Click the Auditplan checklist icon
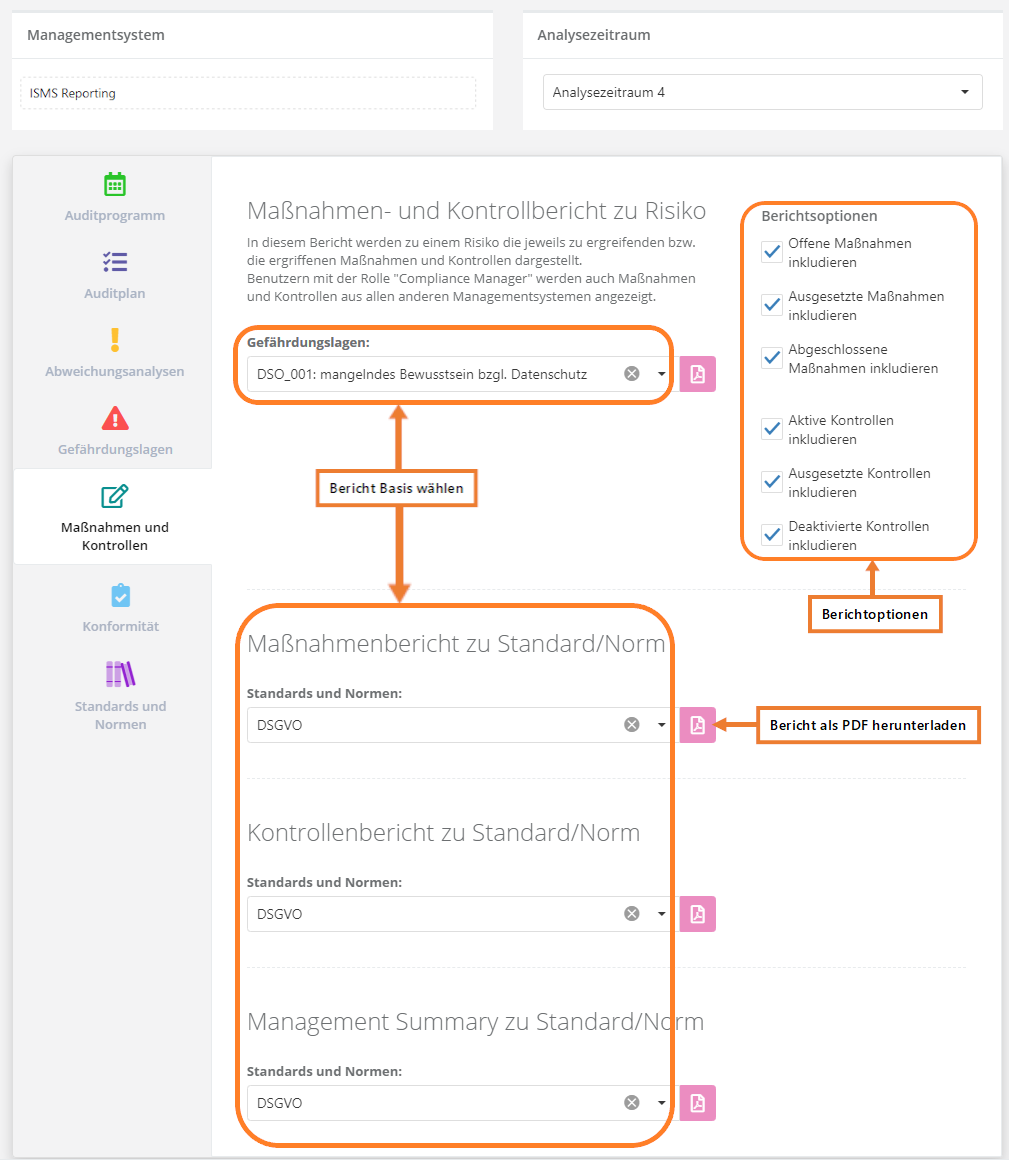Screen dimensions: 1009x1161 tap(115, 263)
